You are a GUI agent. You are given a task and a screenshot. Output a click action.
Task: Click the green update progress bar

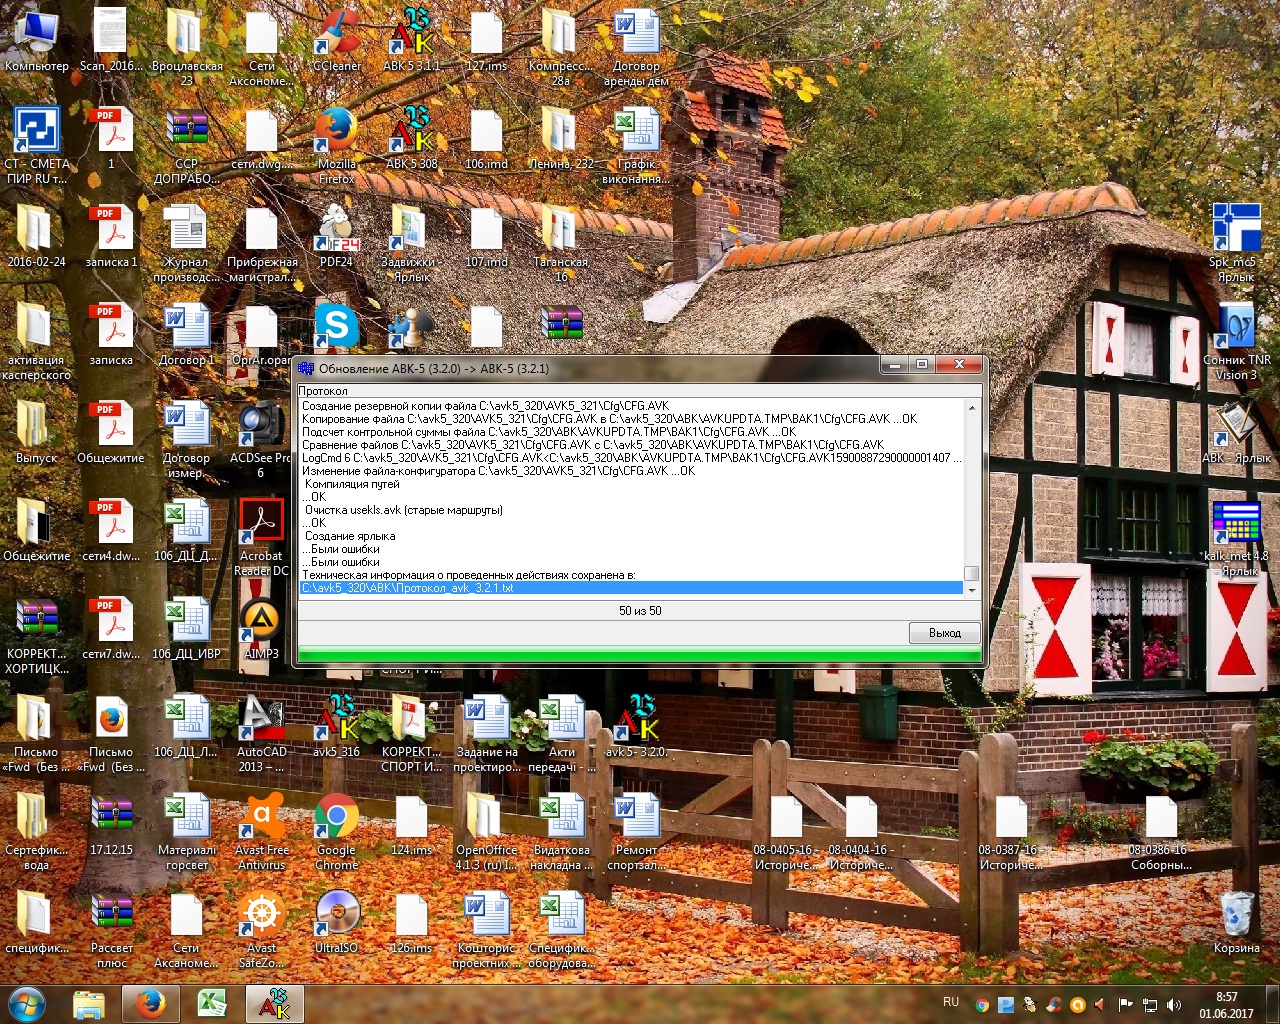[x=640, y=656]
